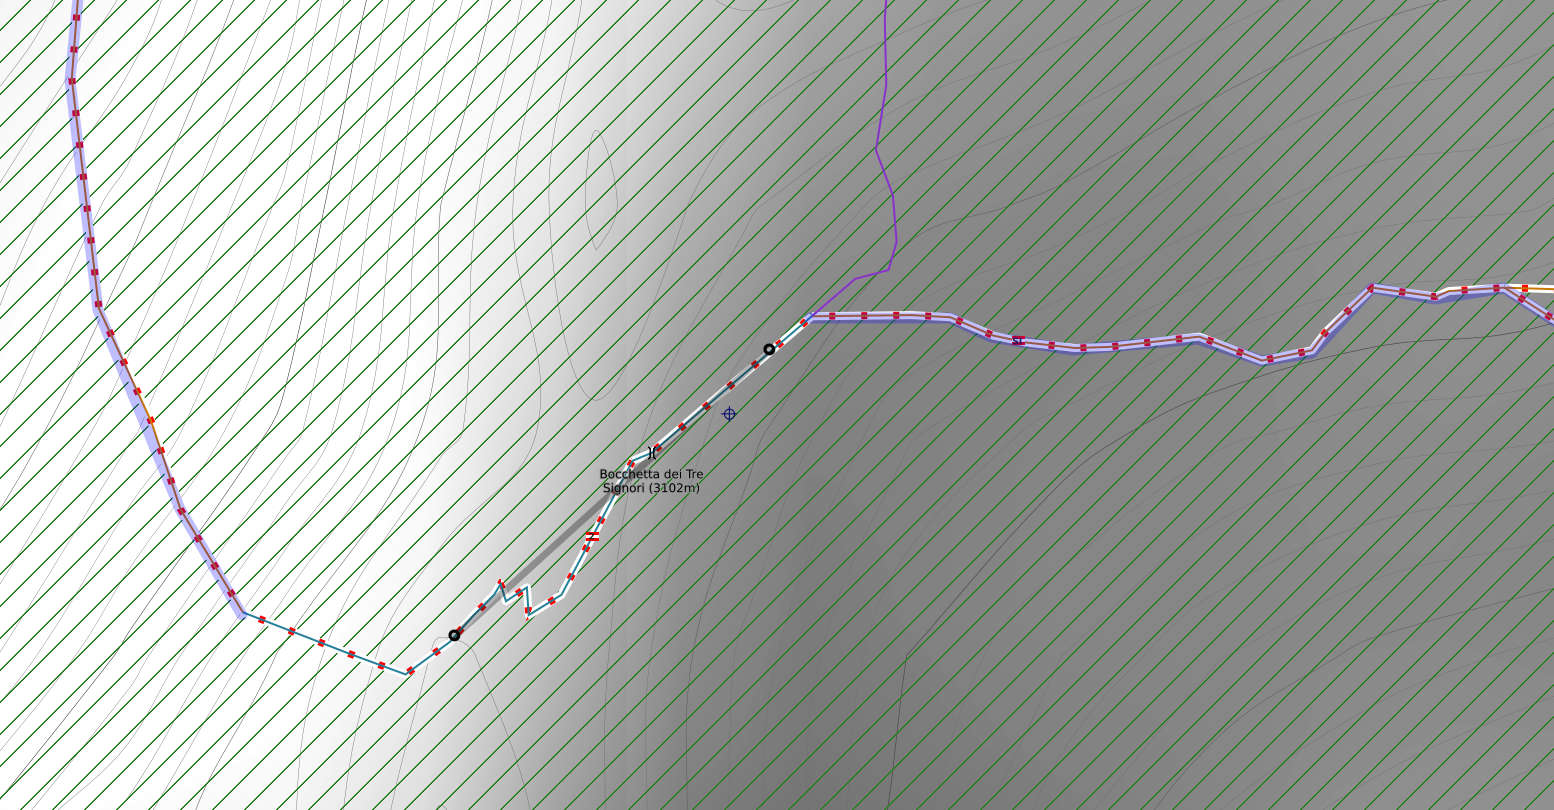
Task: Click the mountain pass saddle icon
Action: click(653, 452)
